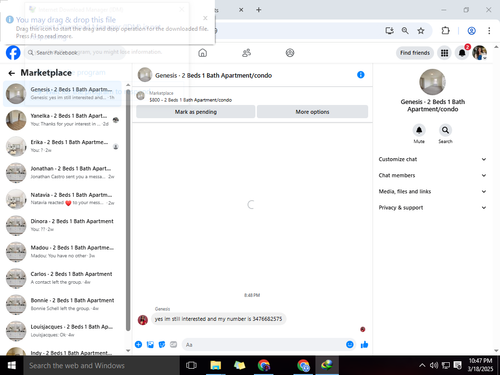
Task: Open Madou conversation in chat list
Action: [x=62, y=252]
